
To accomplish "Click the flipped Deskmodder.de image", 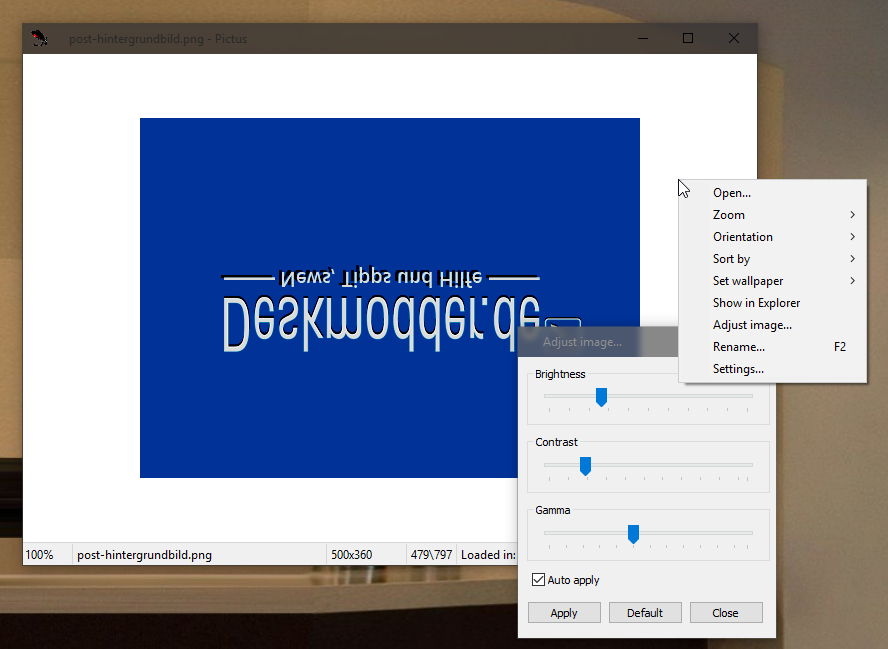I will pyautogui.click(x=390, y=298).
